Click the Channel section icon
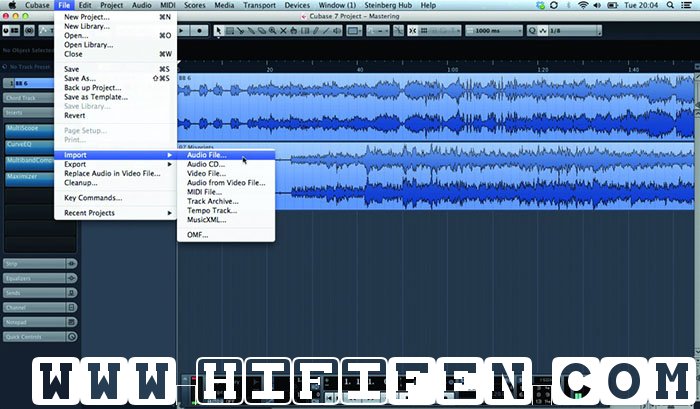 71,308
